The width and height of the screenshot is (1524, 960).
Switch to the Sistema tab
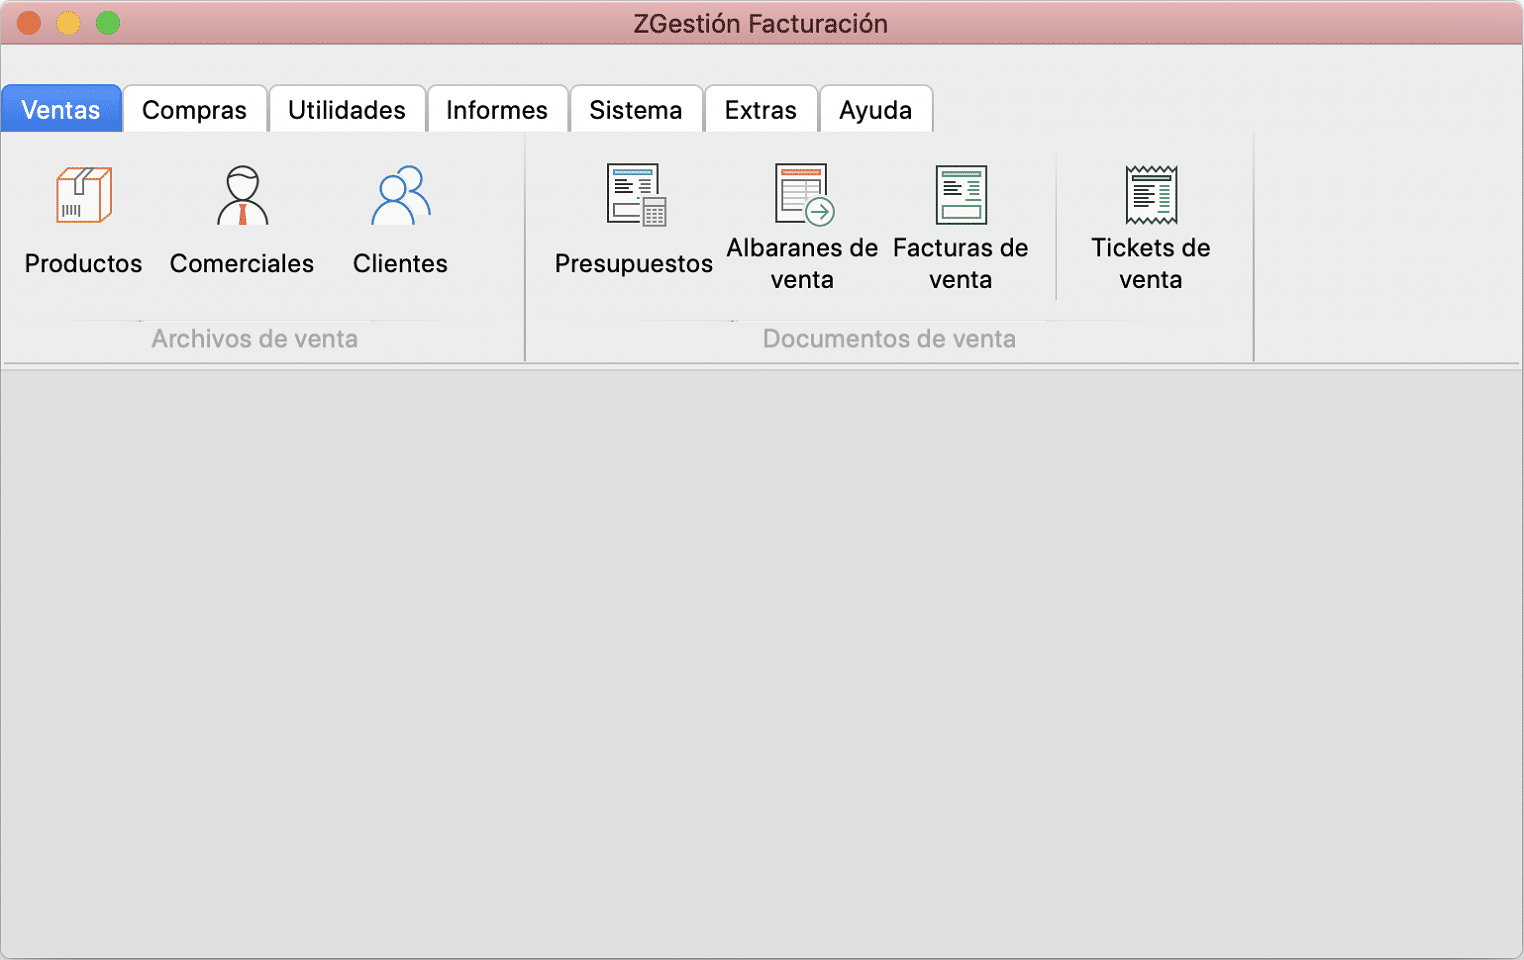(x=636, y=110)
